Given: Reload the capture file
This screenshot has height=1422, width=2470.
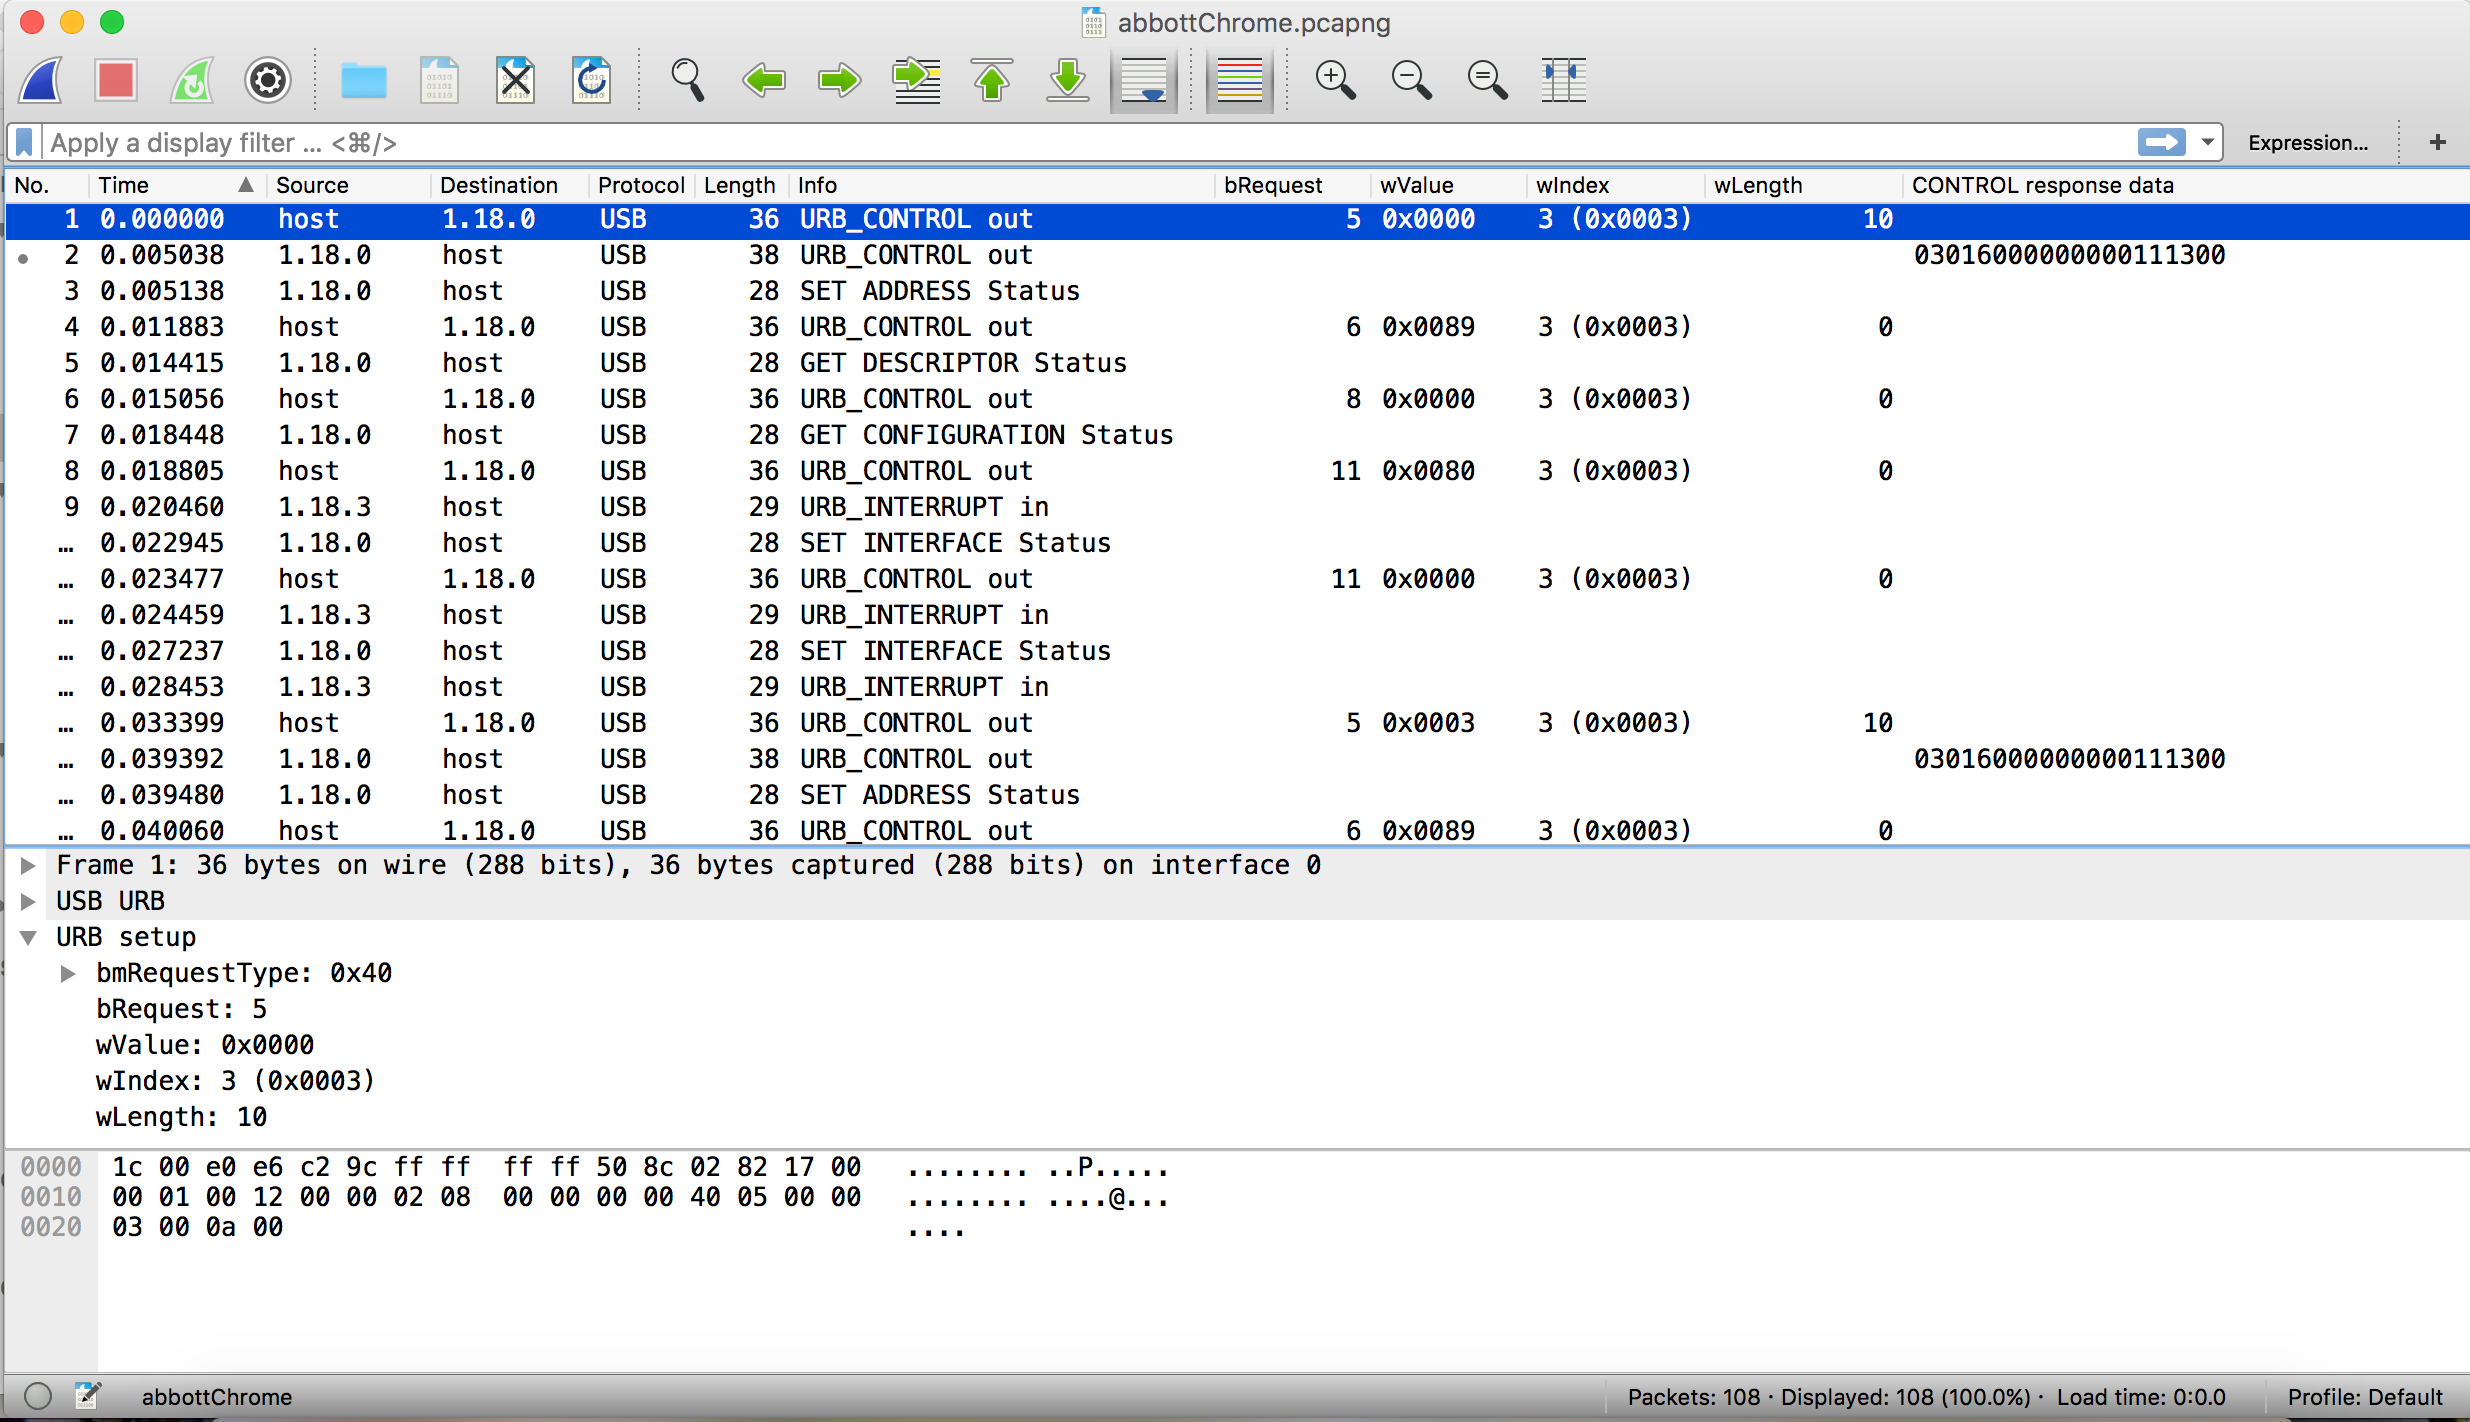Looking at the screenshot, I should (592, 81).
